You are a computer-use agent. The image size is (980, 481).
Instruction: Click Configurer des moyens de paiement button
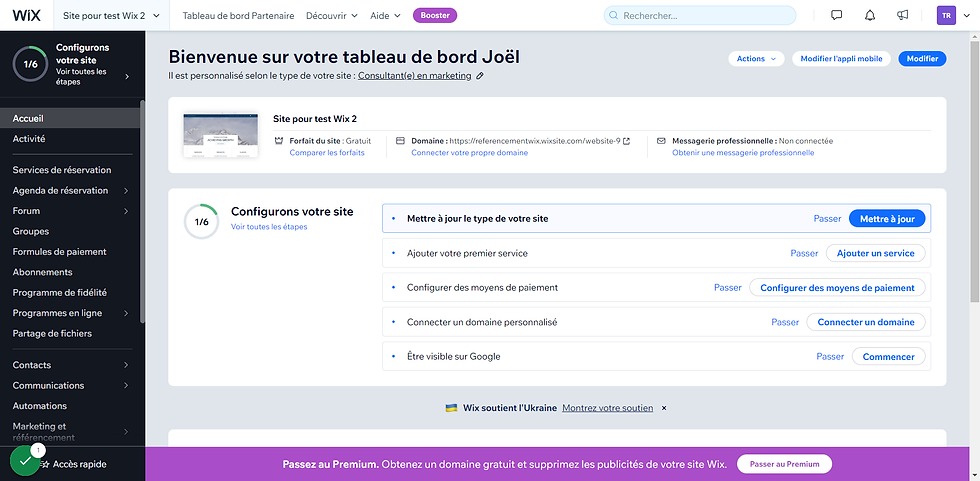pos(838,287)
